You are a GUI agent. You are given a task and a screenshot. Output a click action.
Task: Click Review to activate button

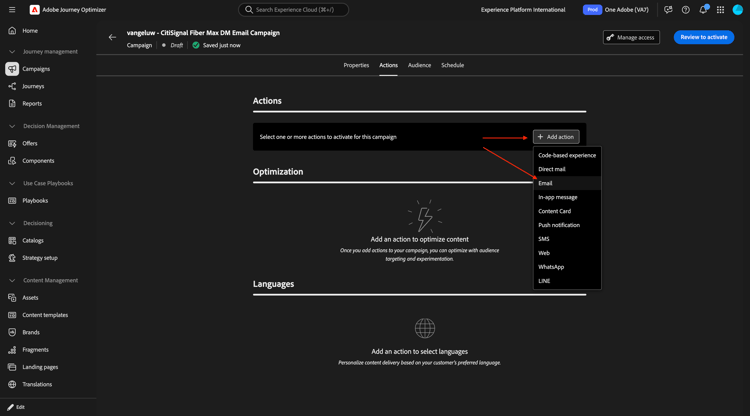click(704, 37)
